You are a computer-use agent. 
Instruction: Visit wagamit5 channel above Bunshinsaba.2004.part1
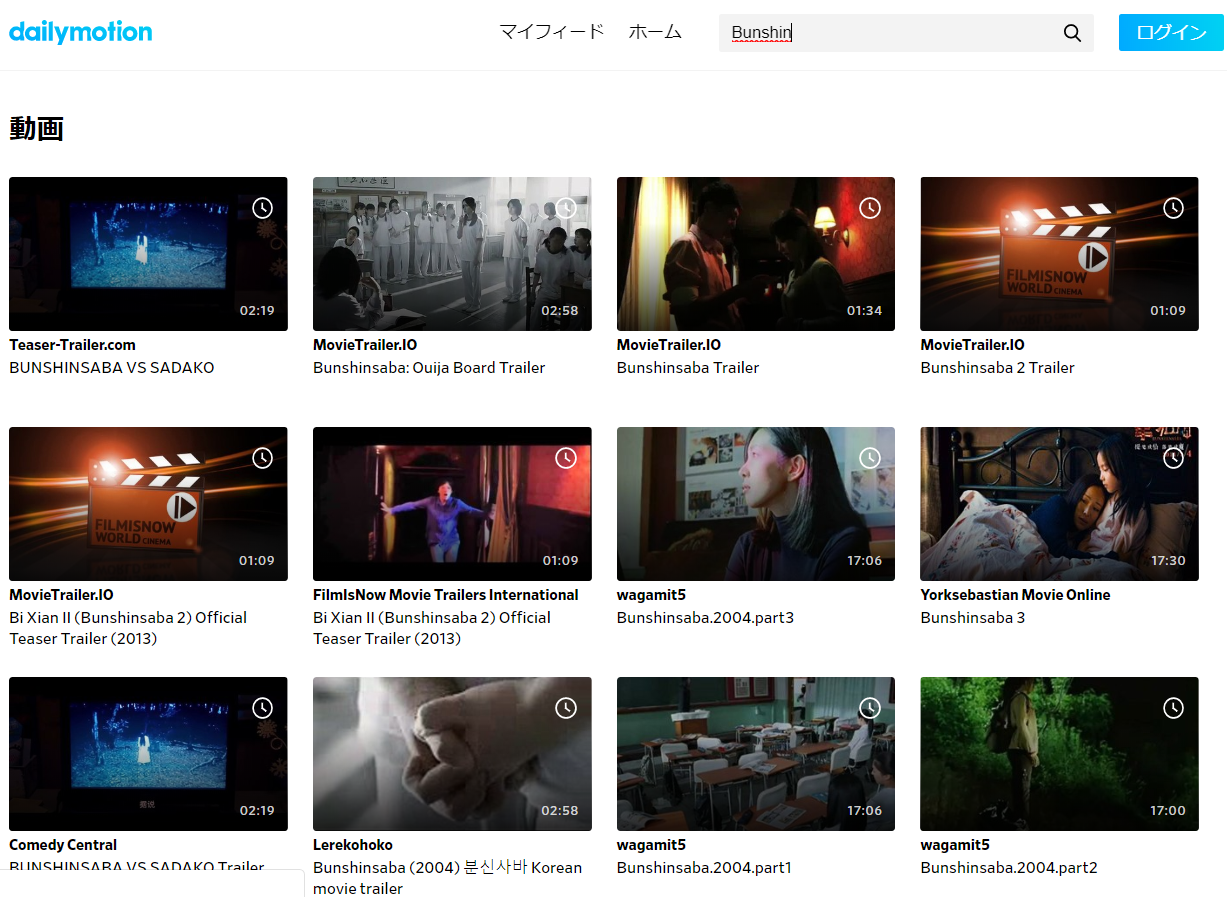point(651,845)
